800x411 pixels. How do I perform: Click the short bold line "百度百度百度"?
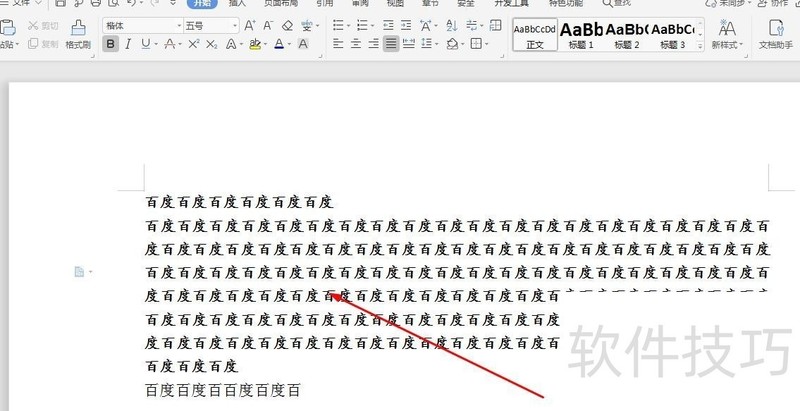[192, 366]
